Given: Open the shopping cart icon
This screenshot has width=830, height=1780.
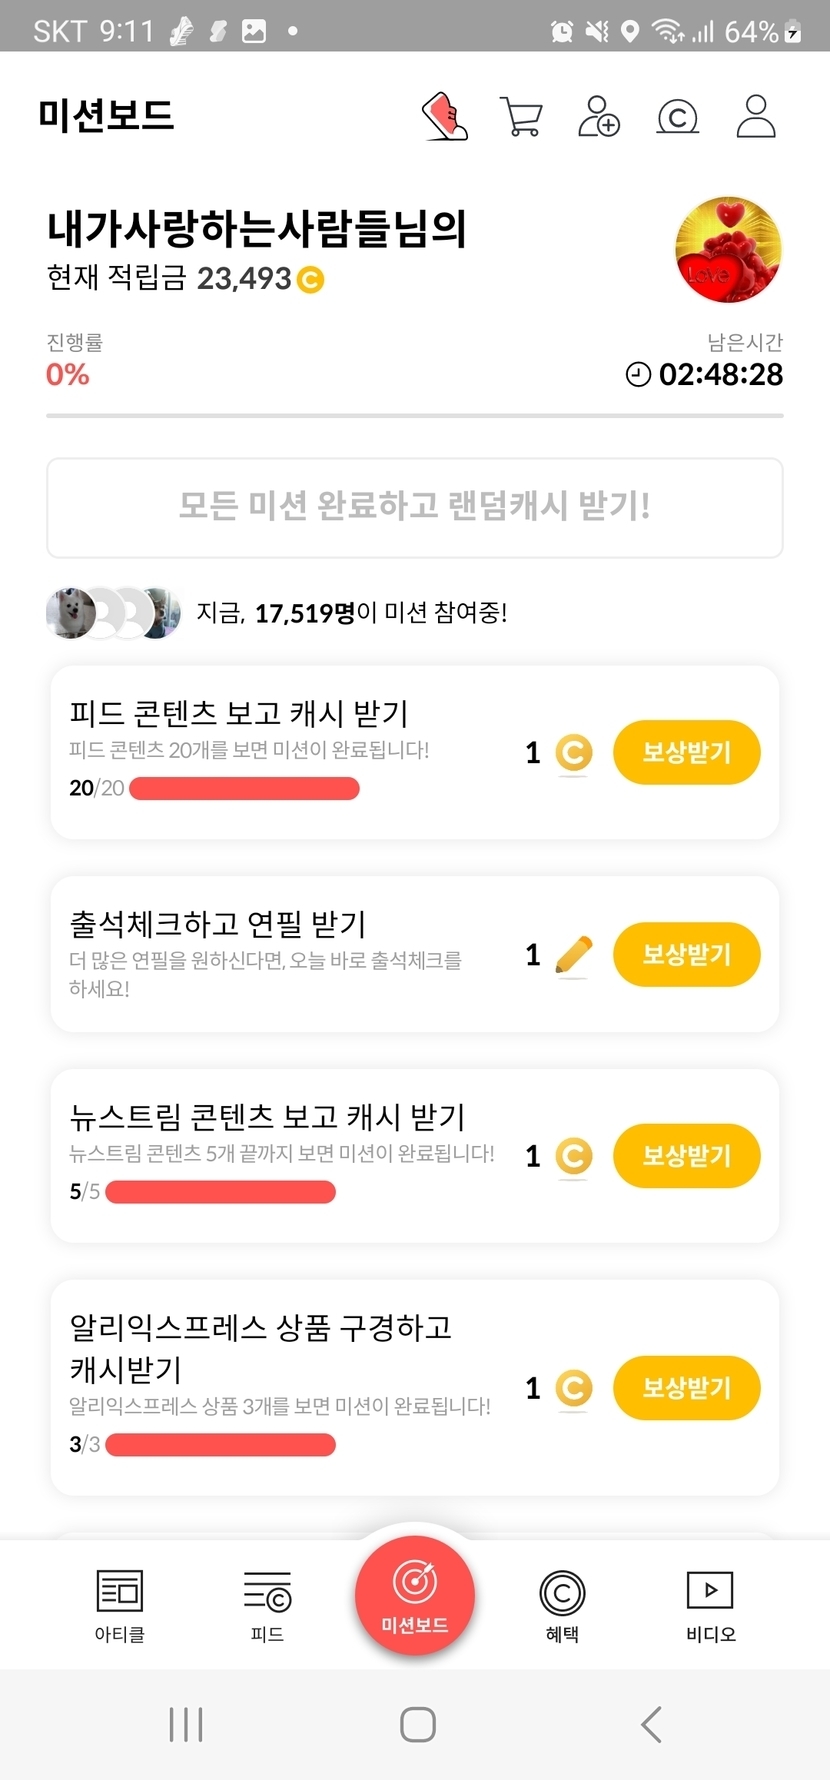Looking at the screenshot, I should 520,117.
